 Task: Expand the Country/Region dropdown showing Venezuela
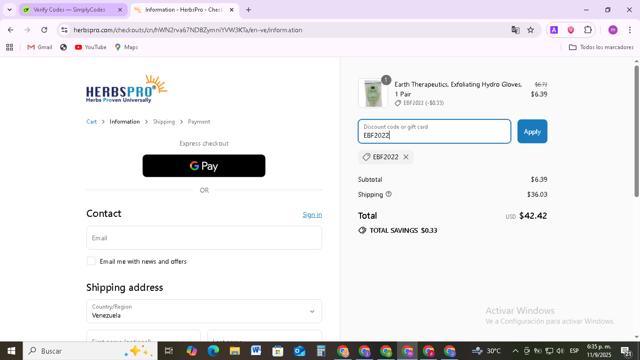coord(204,311)
